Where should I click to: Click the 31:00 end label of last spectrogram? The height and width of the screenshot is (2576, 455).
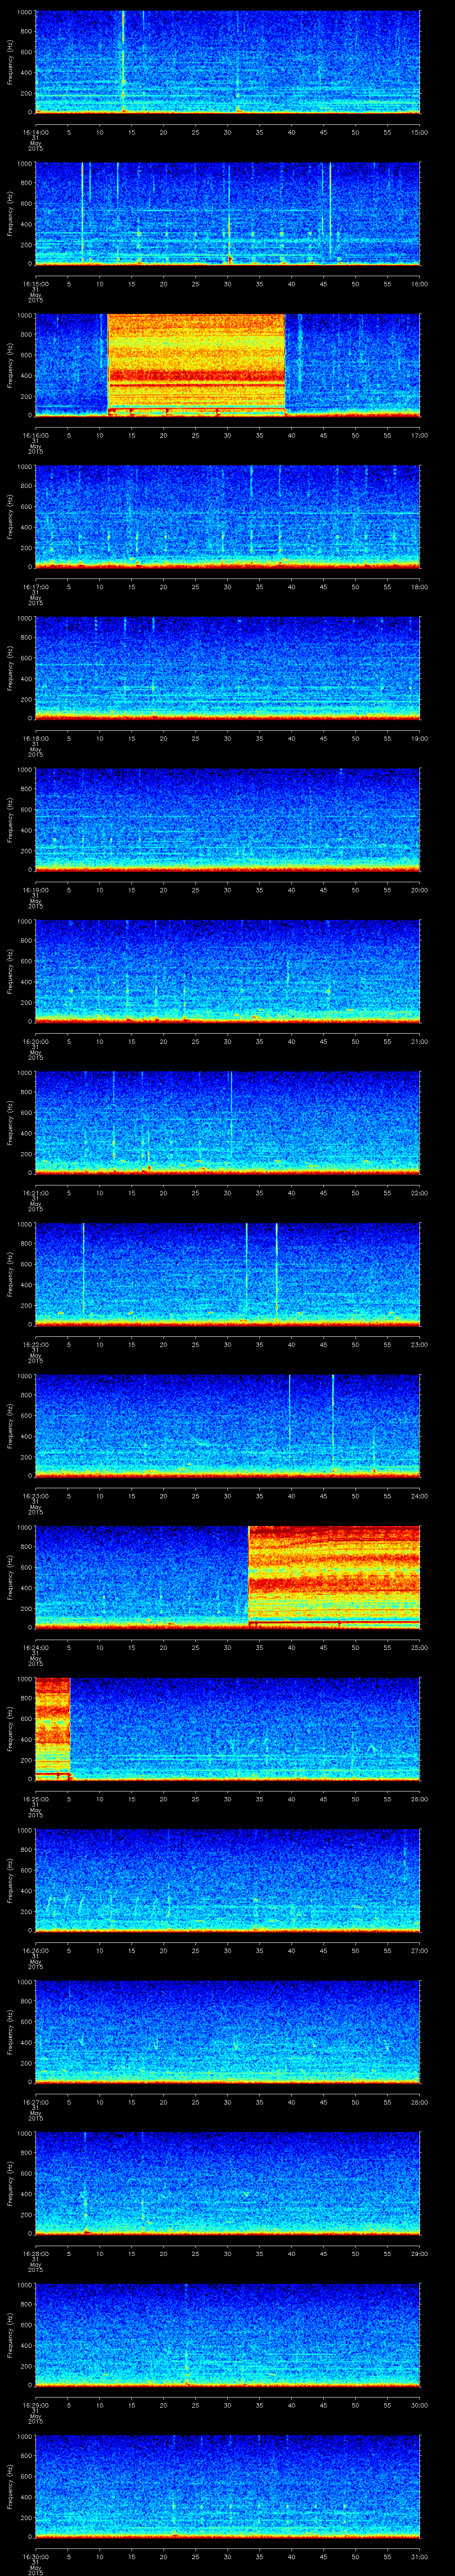[419, 2556]
